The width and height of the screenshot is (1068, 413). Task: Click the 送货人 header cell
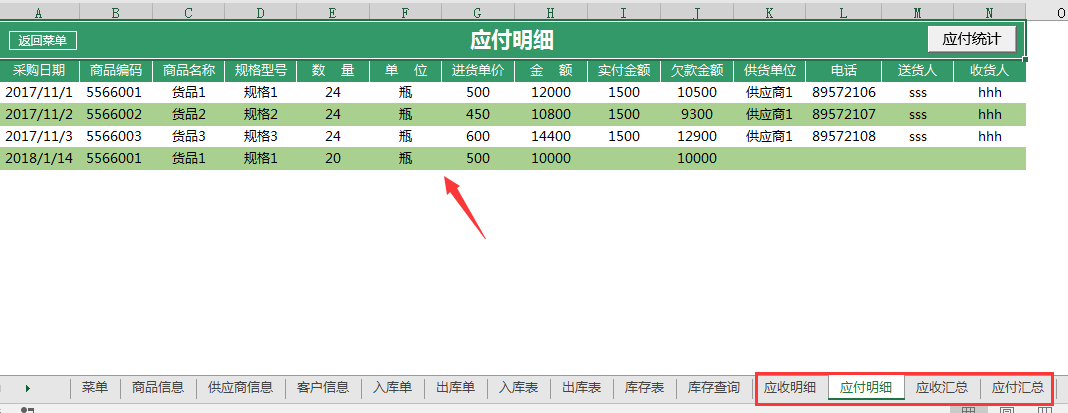pos(917,70)
